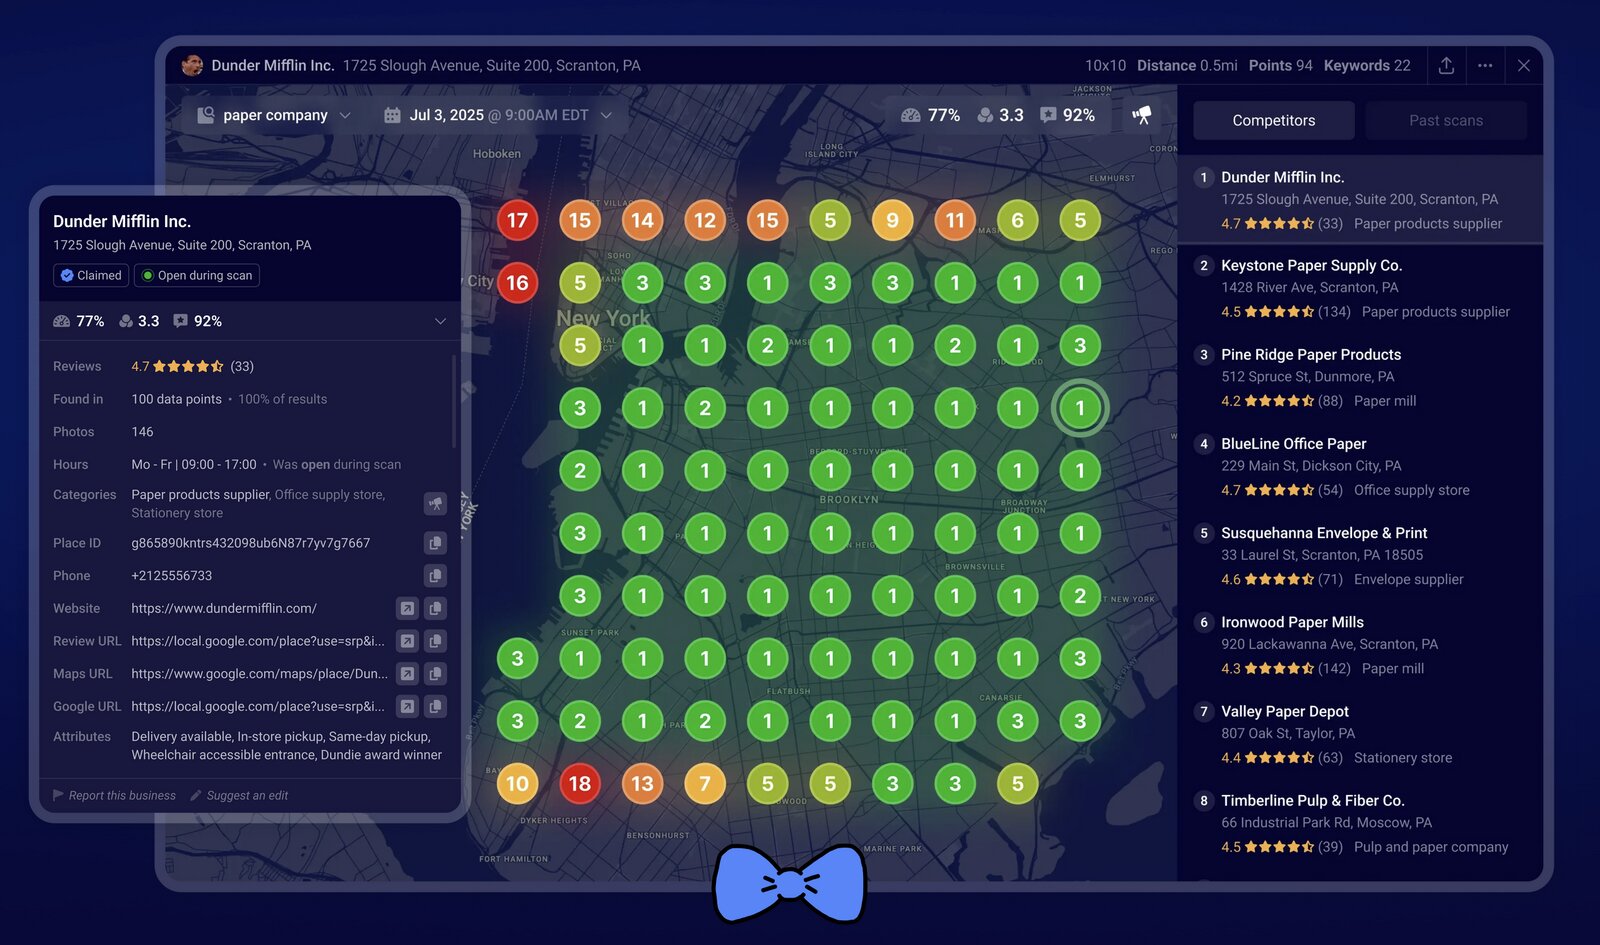Click the average rank icon beside 3.3 on map toolbar

pos(985,115)
